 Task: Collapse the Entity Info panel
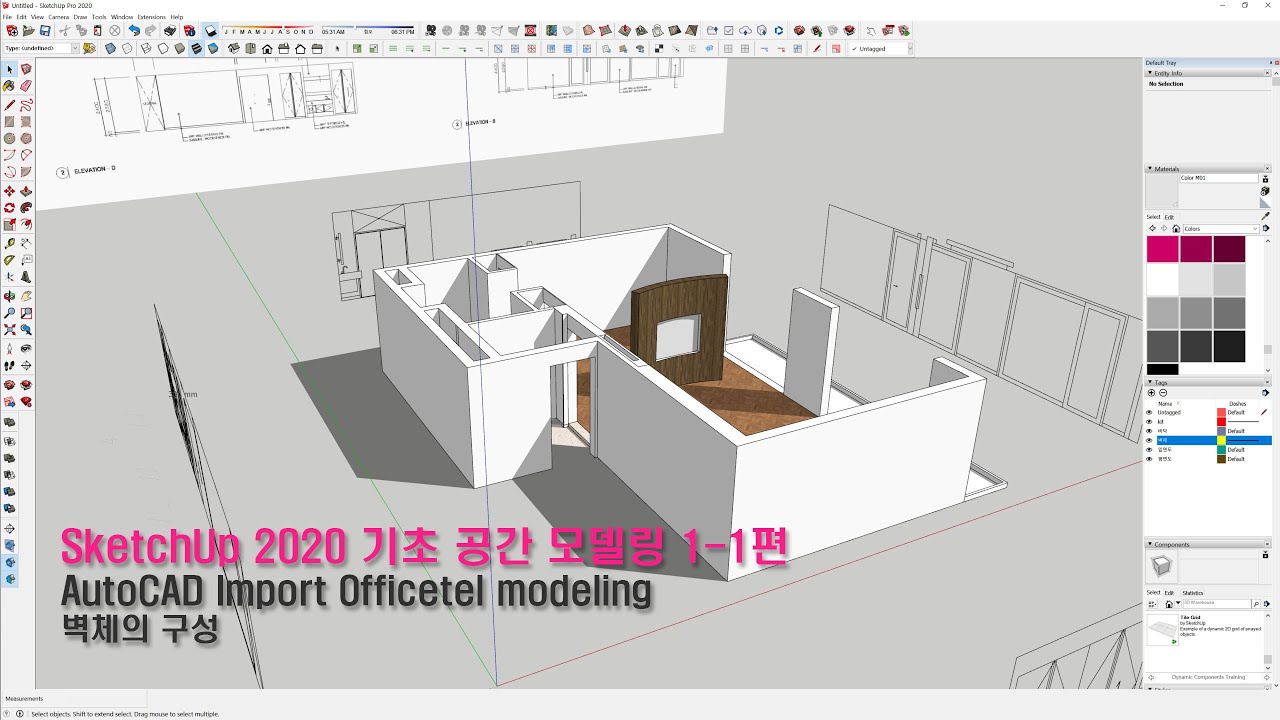point(1150,73)
